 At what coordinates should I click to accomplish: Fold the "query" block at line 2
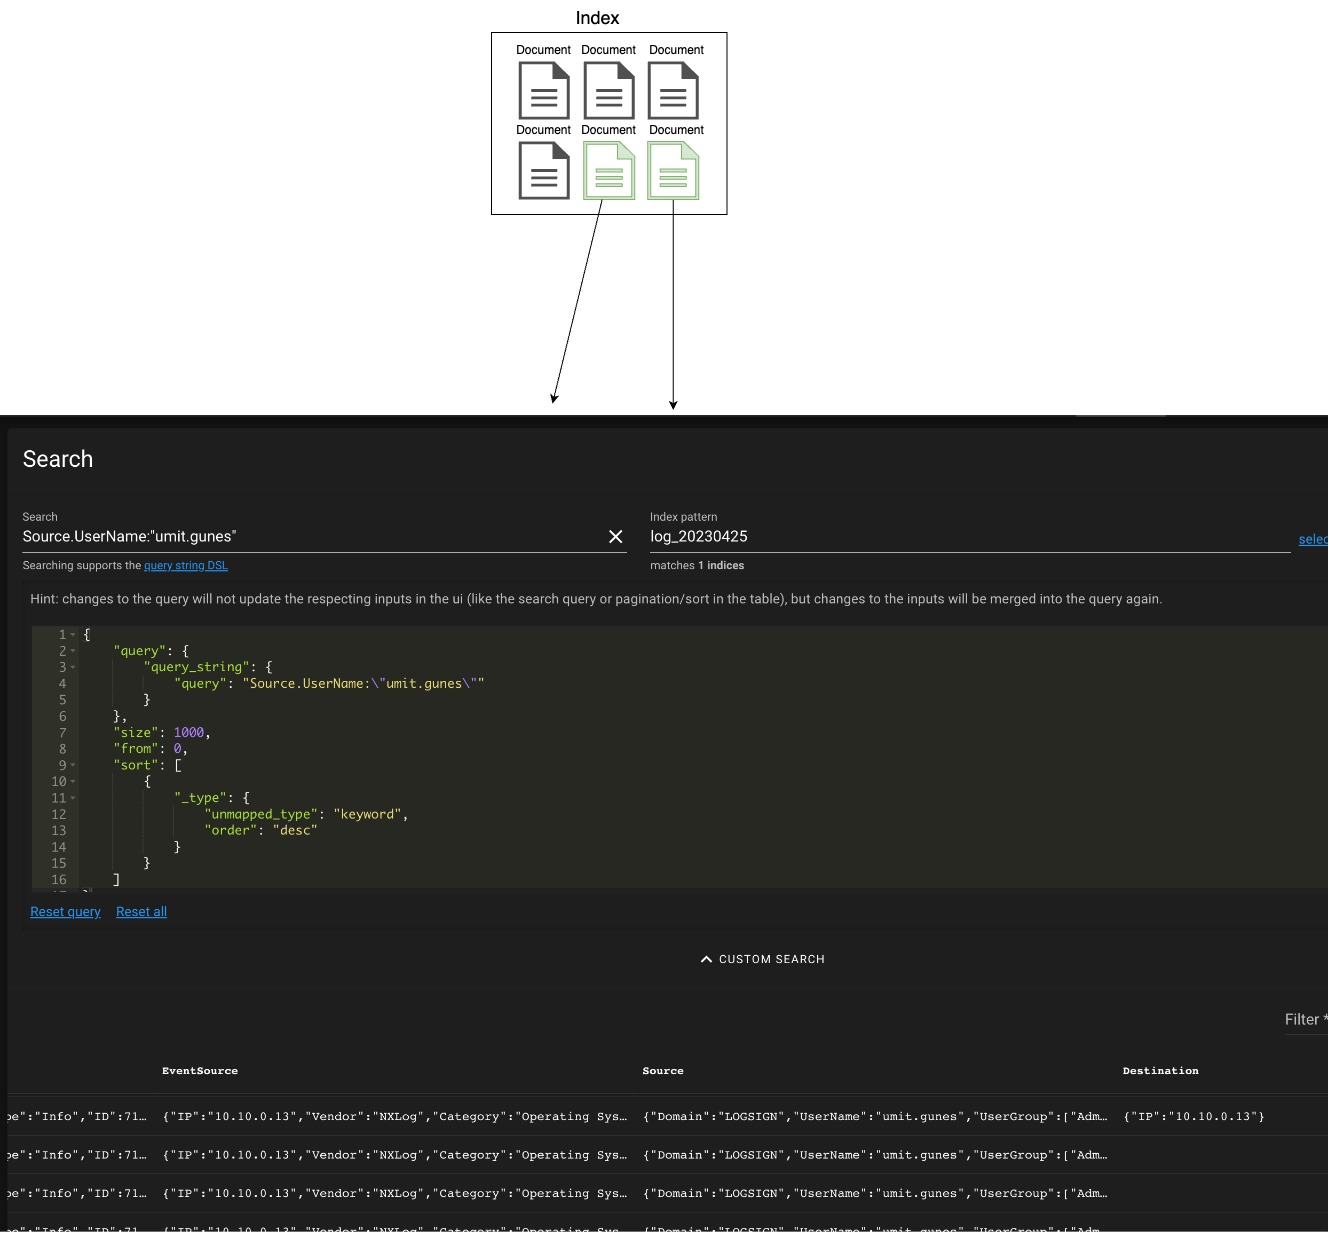pyautogui.click(x=73, y=651)
